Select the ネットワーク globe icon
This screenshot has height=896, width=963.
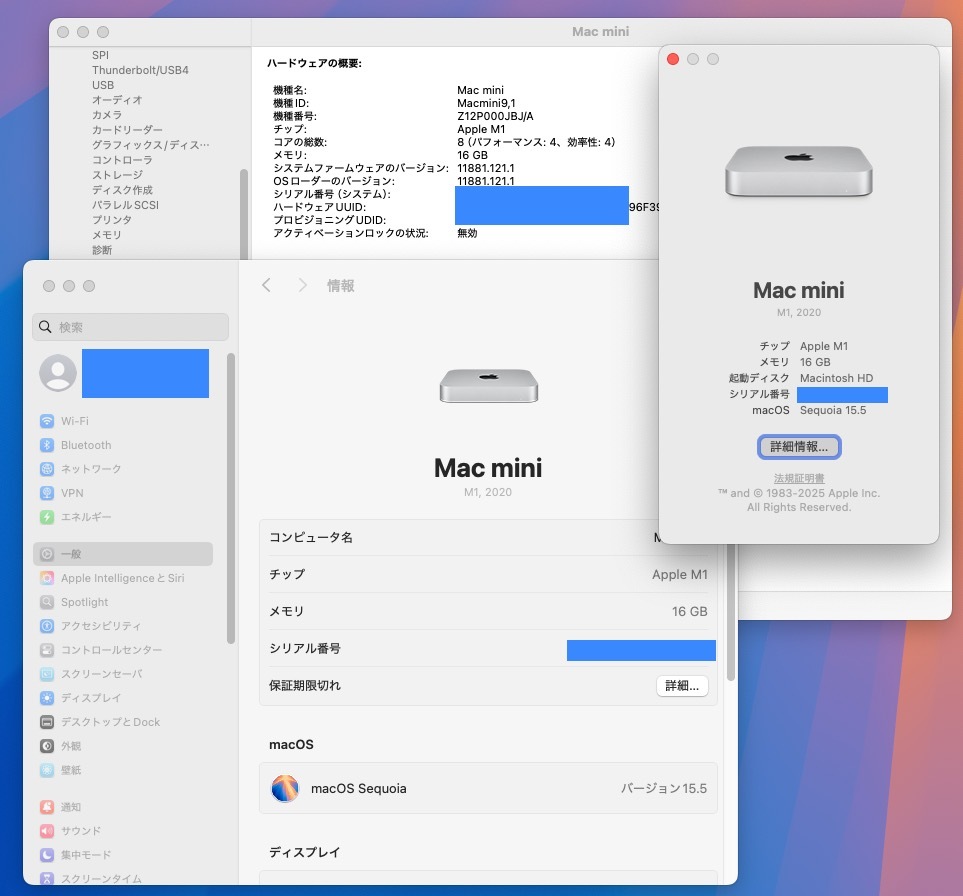[x=47, y=469]
